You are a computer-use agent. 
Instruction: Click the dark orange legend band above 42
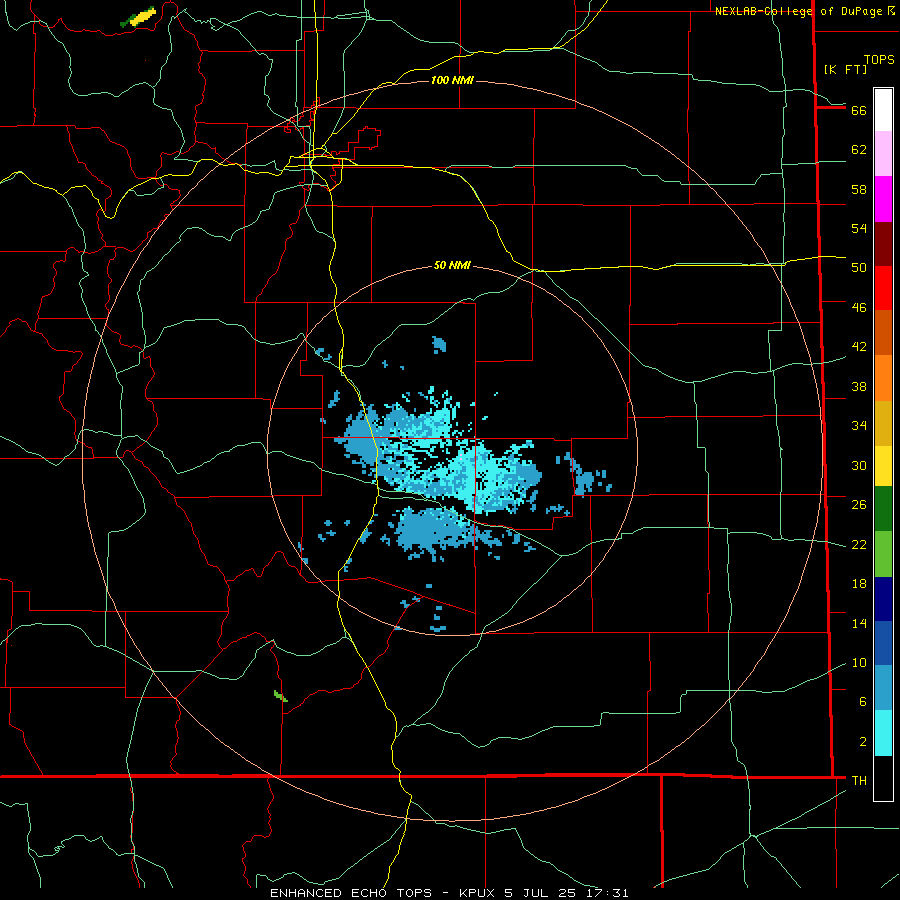pyautogui.click(x=883, y=332)
